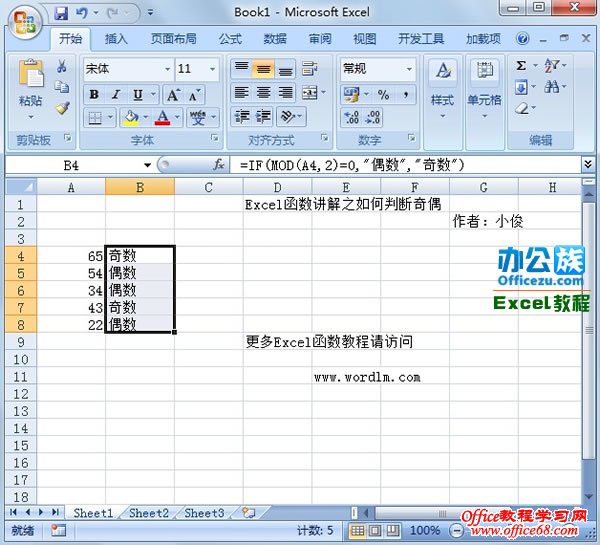Apply fill color with the paint bucket
The image size is (600, 545).
point(131,117)
